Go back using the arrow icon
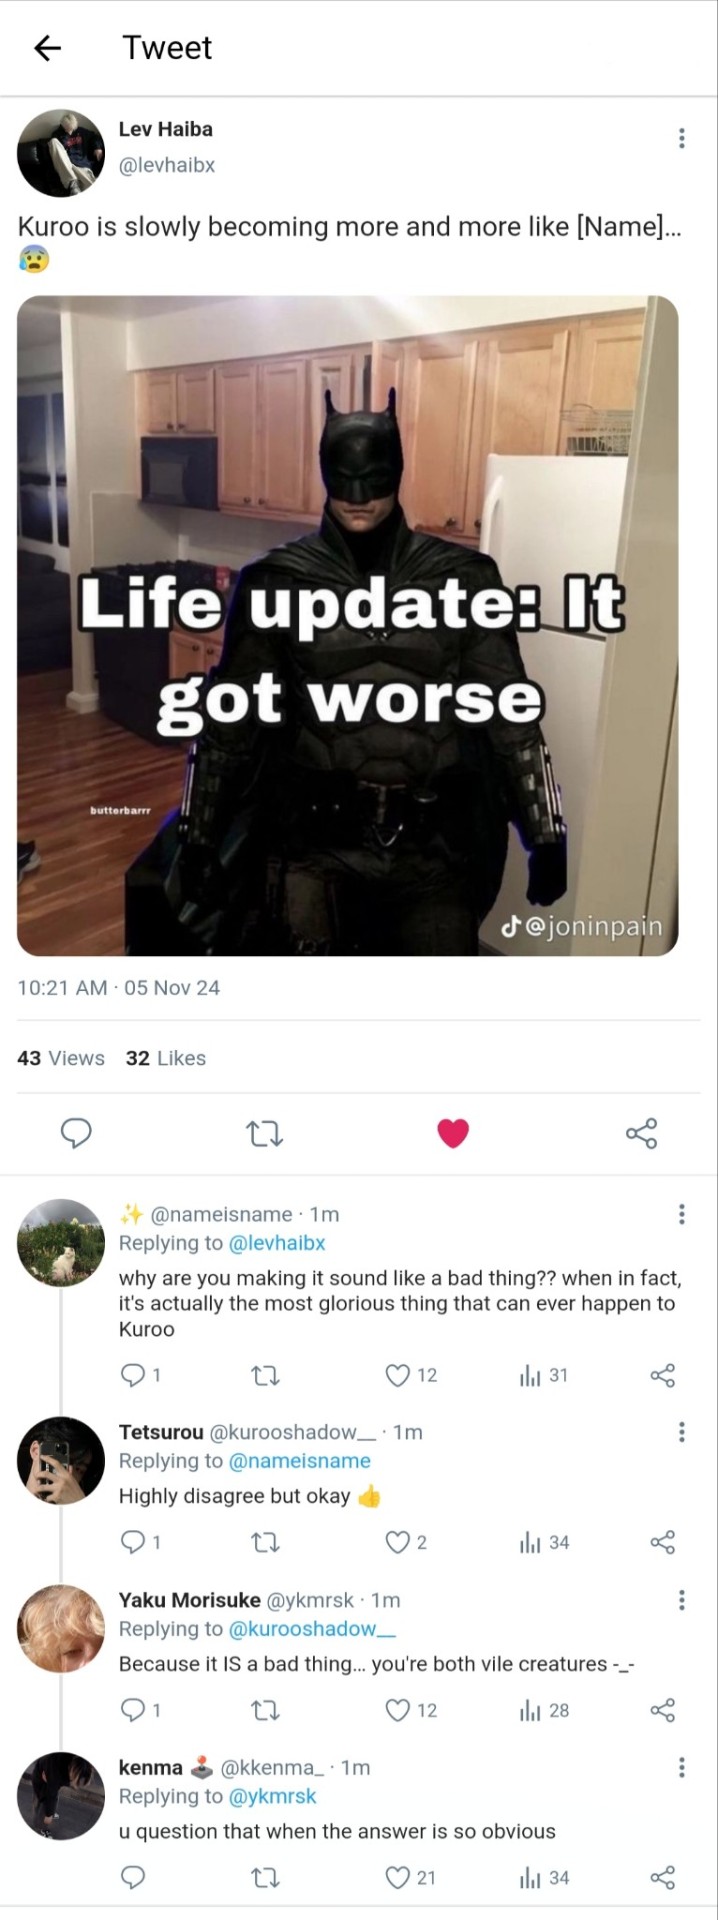Image resolution: width=718 pixels, height=1920 pixels. pos(48,47)
